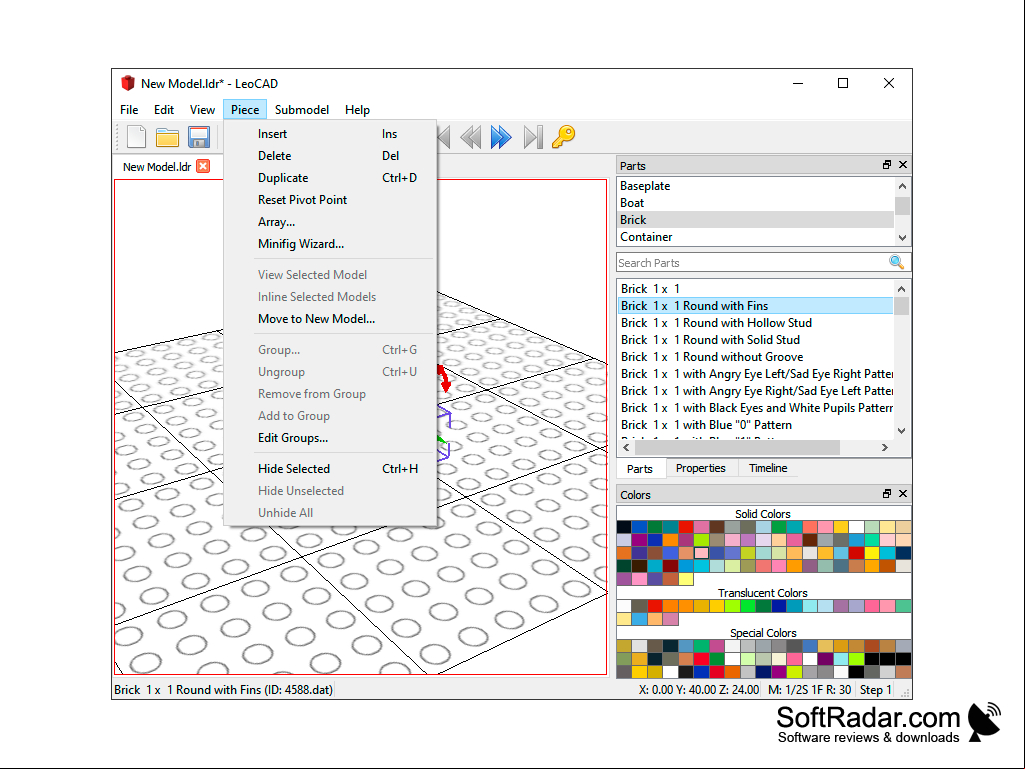Go to the next step with blue double arrows
Image resolution: width=1025 pixels, height=769 pixels.
tap(501, 137)
